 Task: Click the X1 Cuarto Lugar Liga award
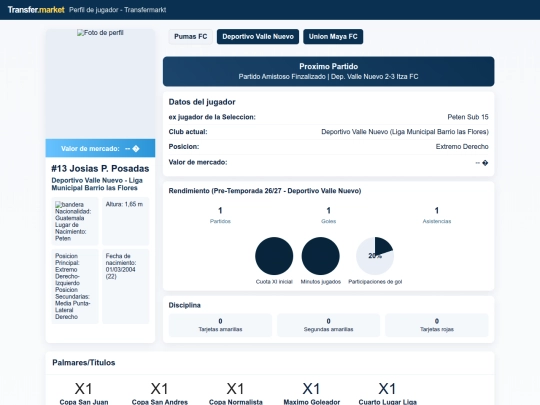click(x=387, y=393)
